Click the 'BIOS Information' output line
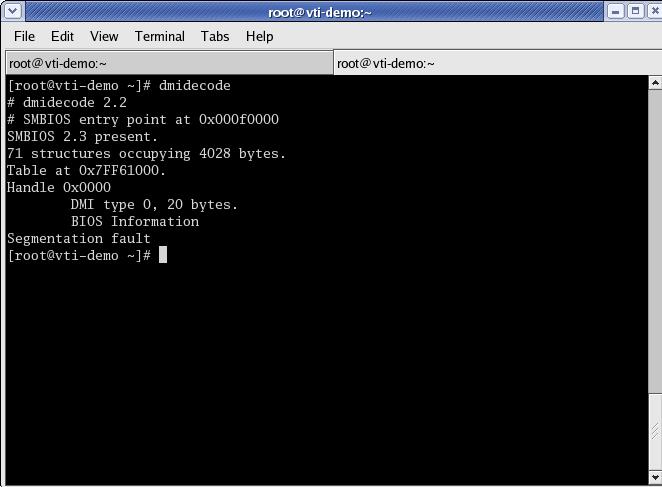This screenshot has width=662, height=487. pyautogui.click(x=134, y=221)
